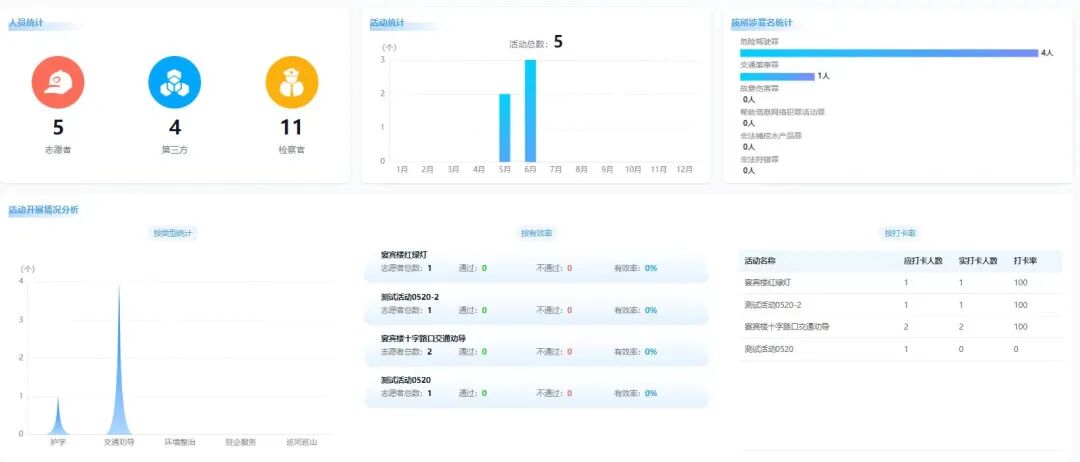The image size is (1080, 462).
Task: Click the 1人 value beside 交通肇事罪
Action: tap(824, 76)
